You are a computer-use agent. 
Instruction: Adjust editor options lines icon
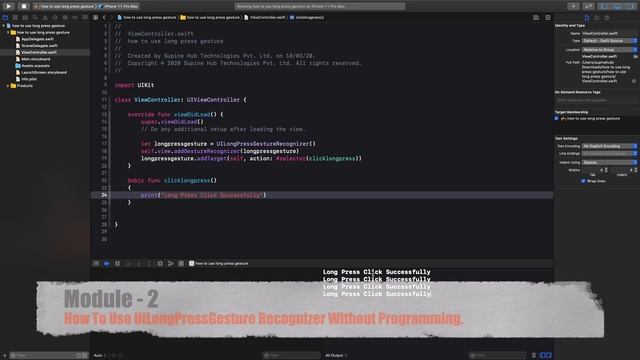point(536,18)
